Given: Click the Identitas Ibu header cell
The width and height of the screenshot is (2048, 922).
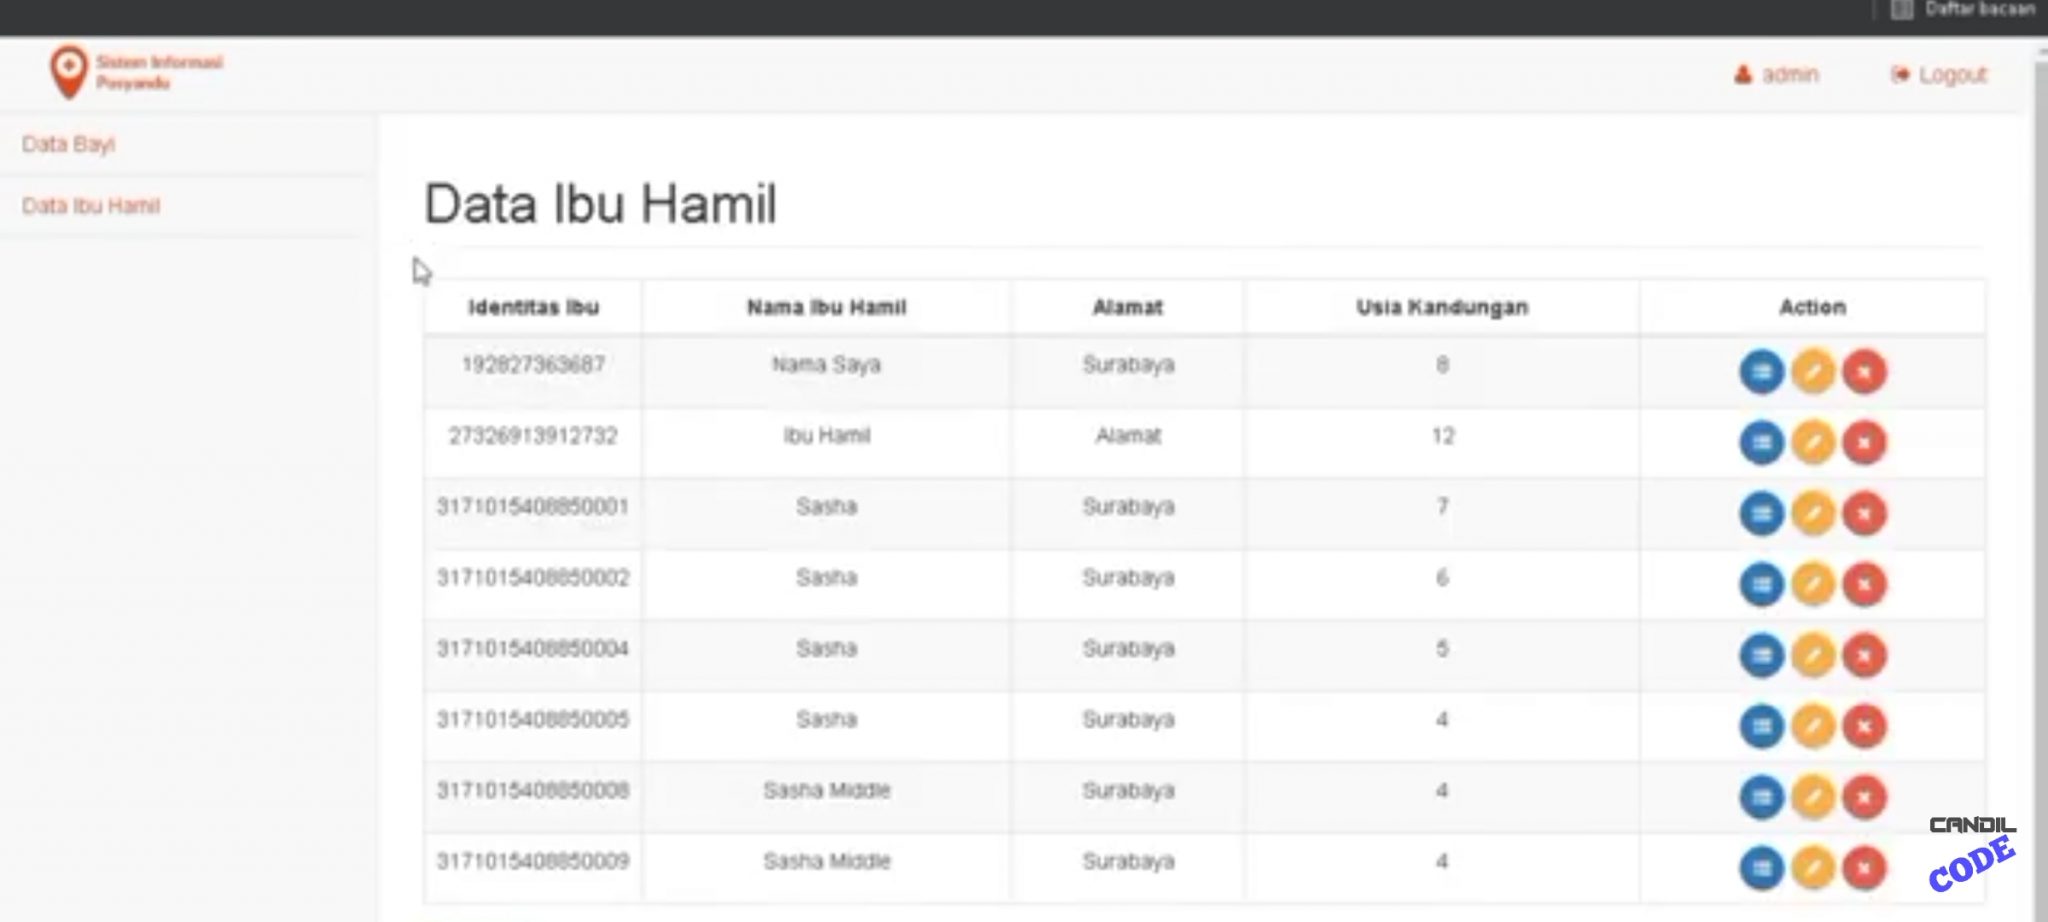Looking at the screenshot, I should point(533,307).
